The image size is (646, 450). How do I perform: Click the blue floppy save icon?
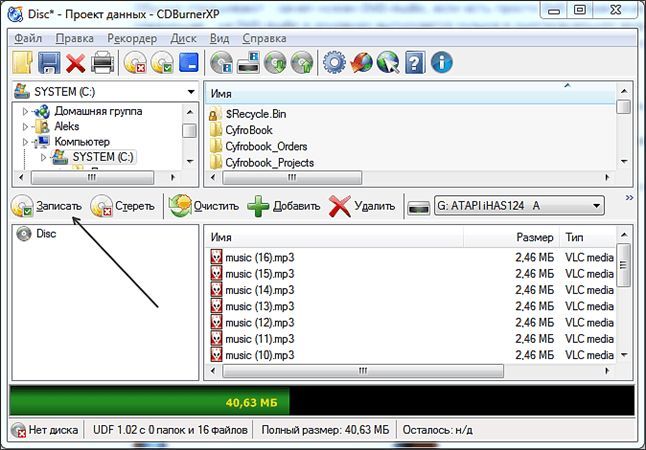click(49, 63)
